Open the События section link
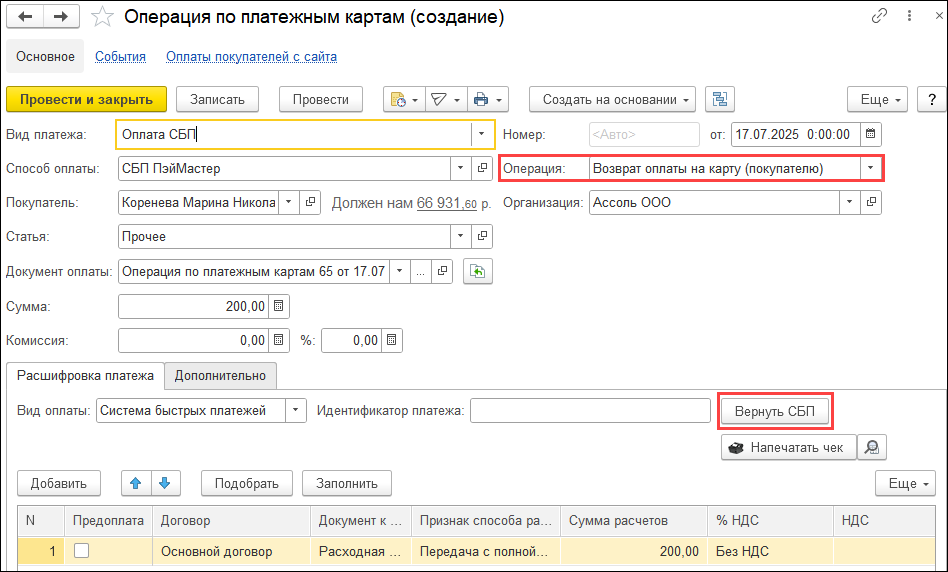 pos(120,56)
